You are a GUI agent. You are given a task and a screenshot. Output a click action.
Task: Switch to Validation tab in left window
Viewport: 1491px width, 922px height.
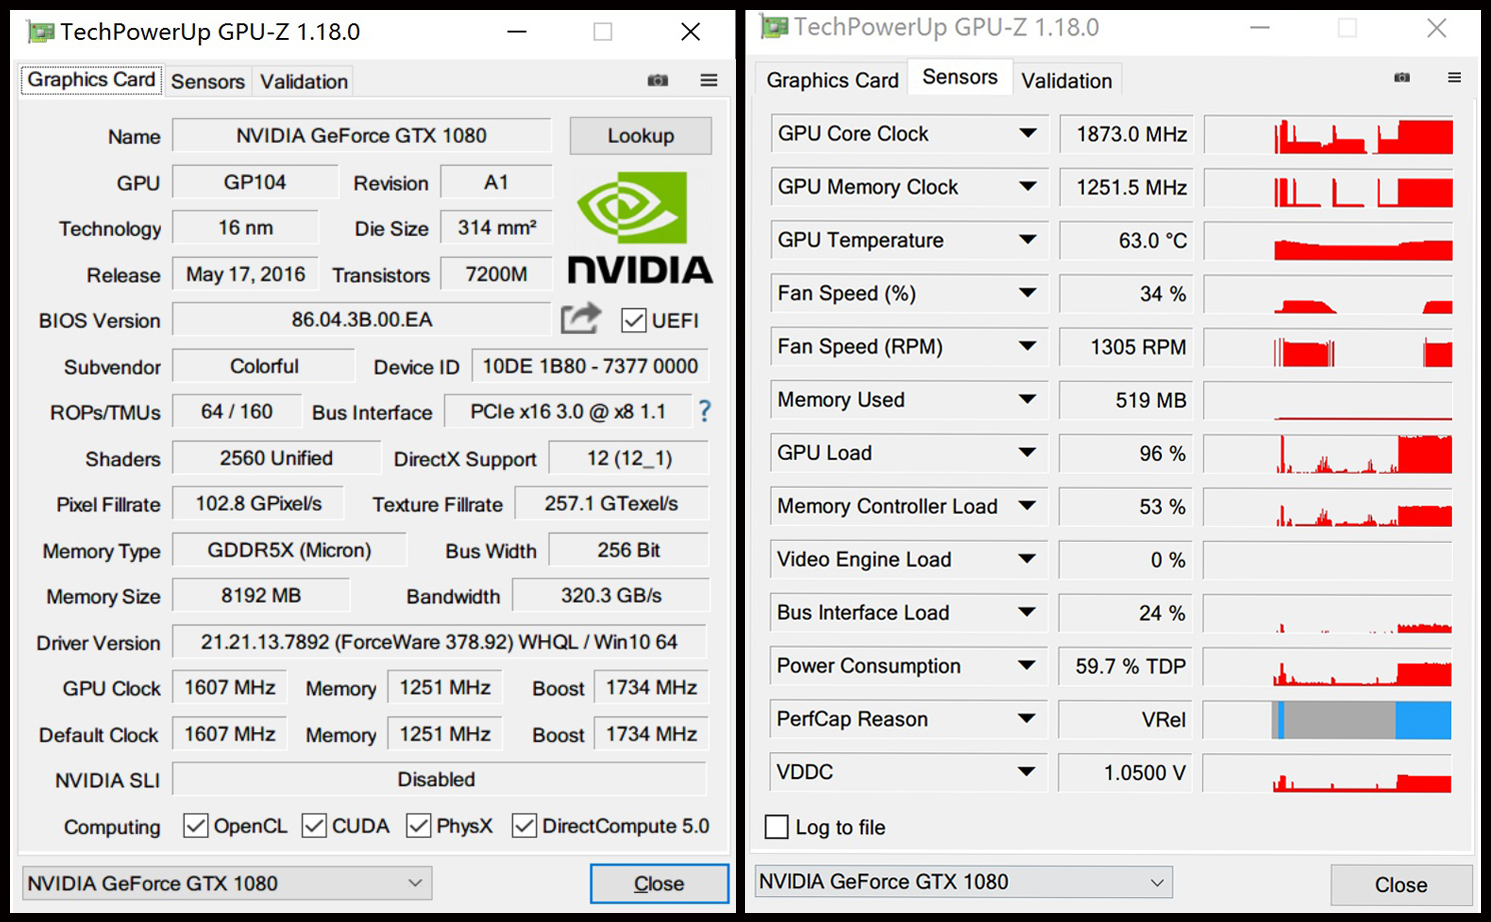[304, 81]
